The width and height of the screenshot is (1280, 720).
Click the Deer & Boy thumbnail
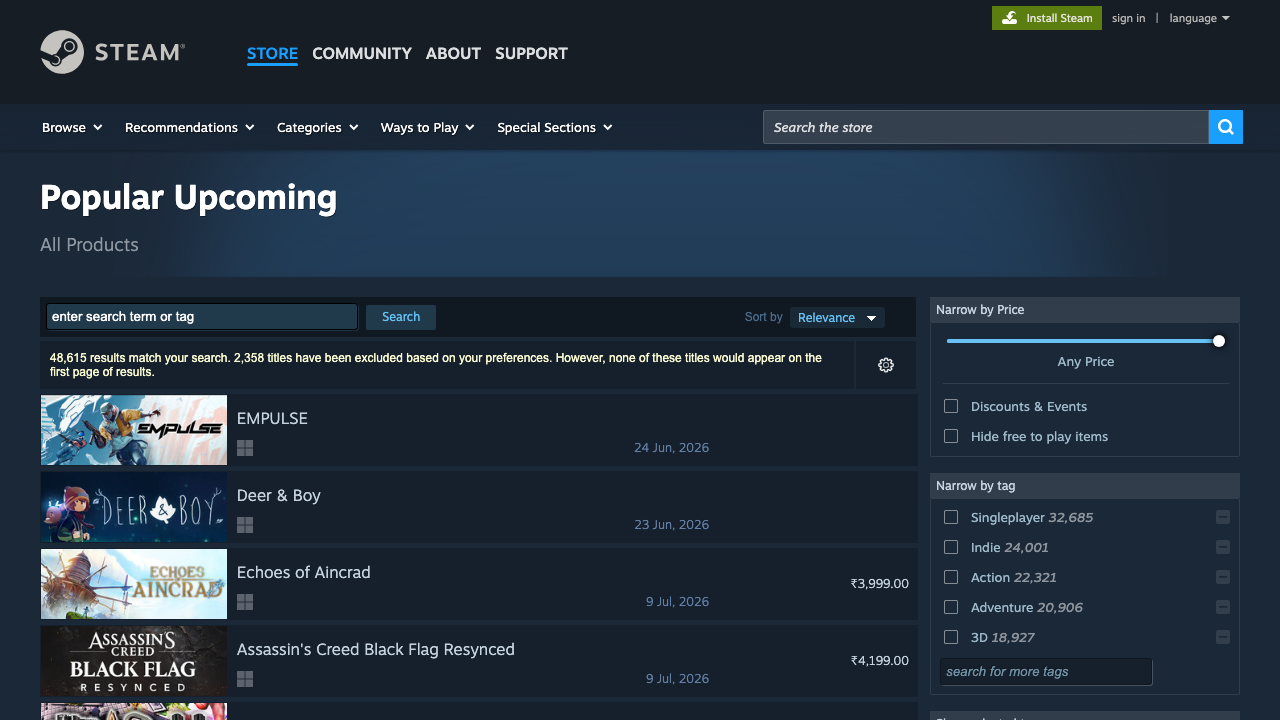pyautogui.click(x=134, y=507)
